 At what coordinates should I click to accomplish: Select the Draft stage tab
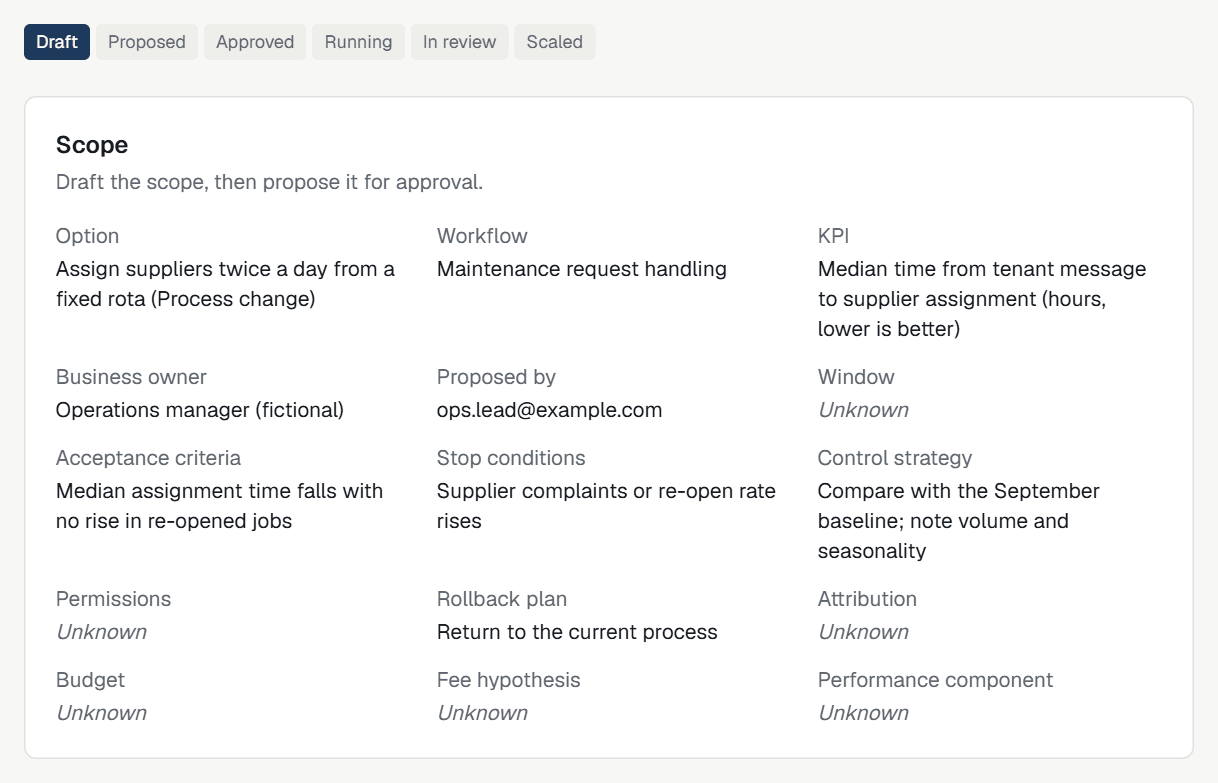tap(57, 42)
